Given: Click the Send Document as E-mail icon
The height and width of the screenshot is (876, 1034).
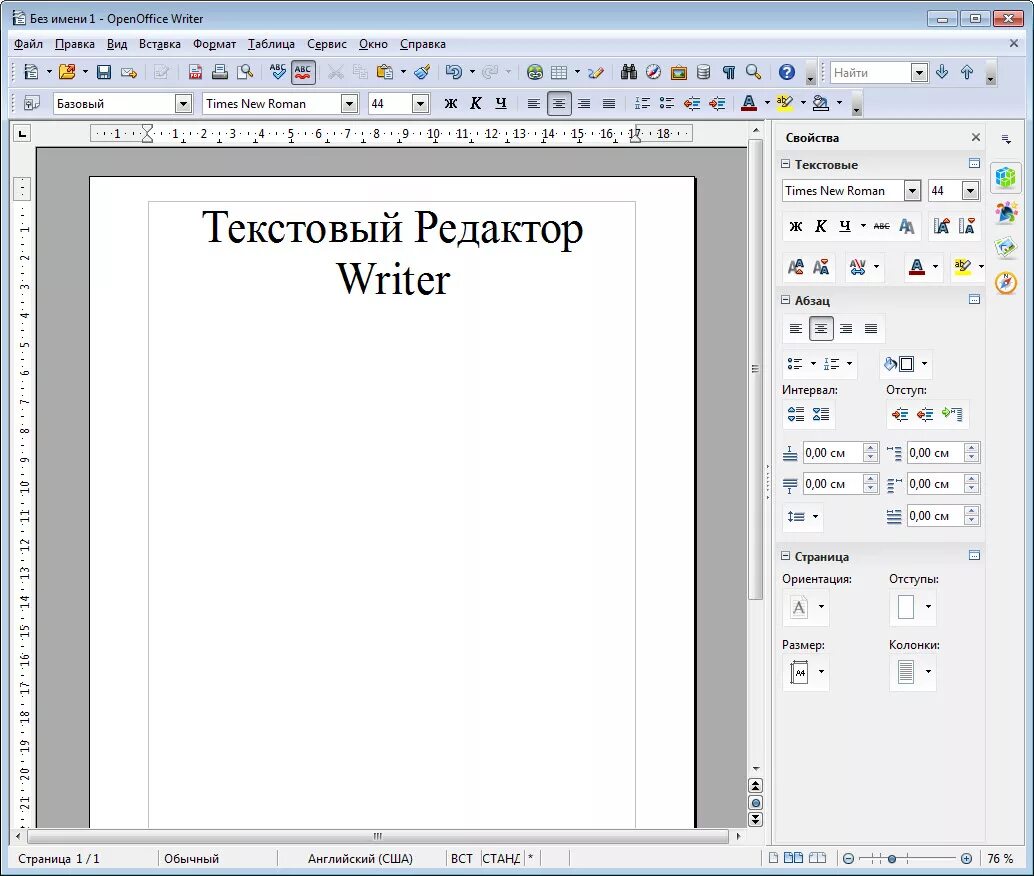Looking at the screenshot, I should (x=129, y=72).
